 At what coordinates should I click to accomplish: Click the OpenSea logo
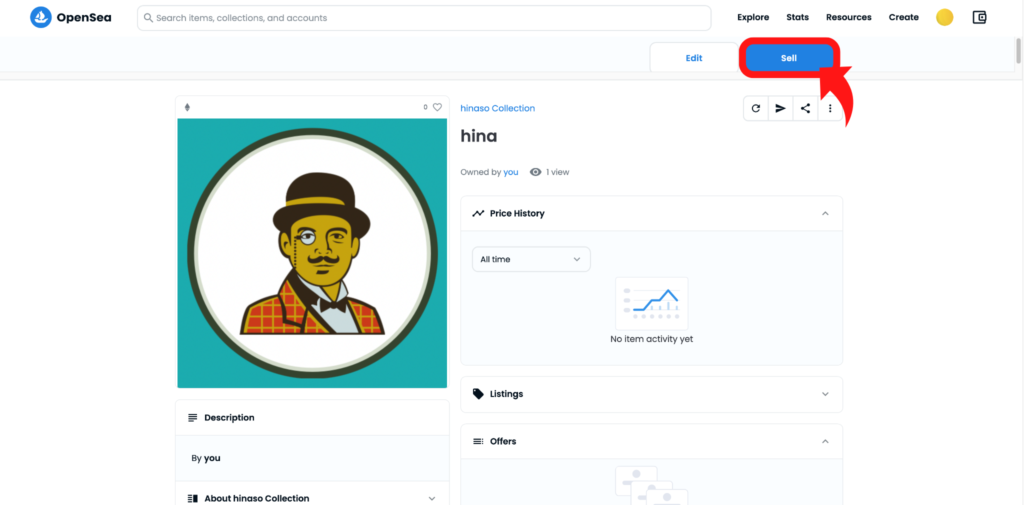(x=71, y=18)
